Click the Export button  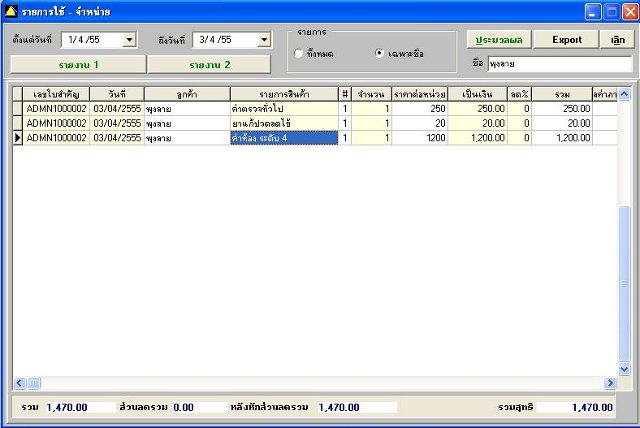coord(567,40)
